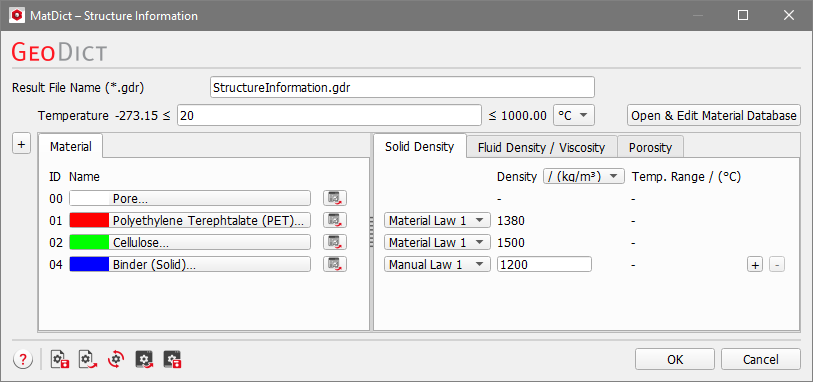Switch to Porosity tab
Screen dimensions: 813x382
[x=650, y=148]
